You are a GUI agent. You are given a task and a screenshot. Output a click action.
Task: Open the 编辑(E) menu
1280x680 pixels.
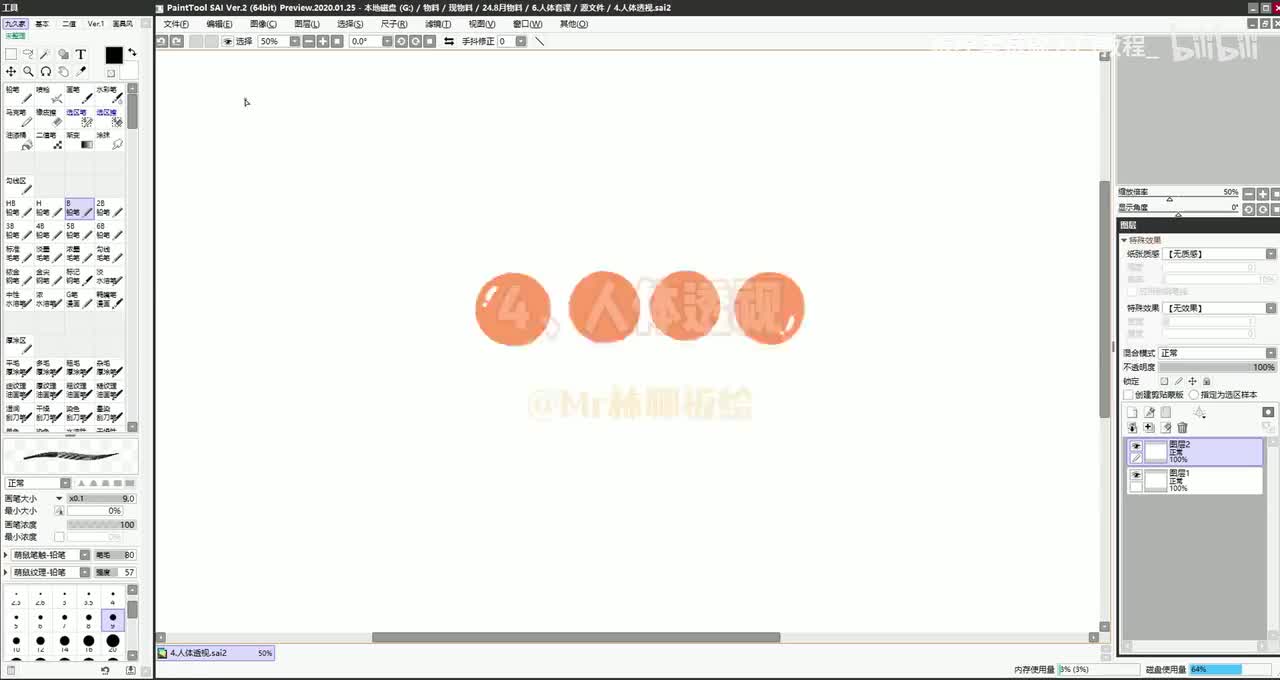click(x=219, y=24)
